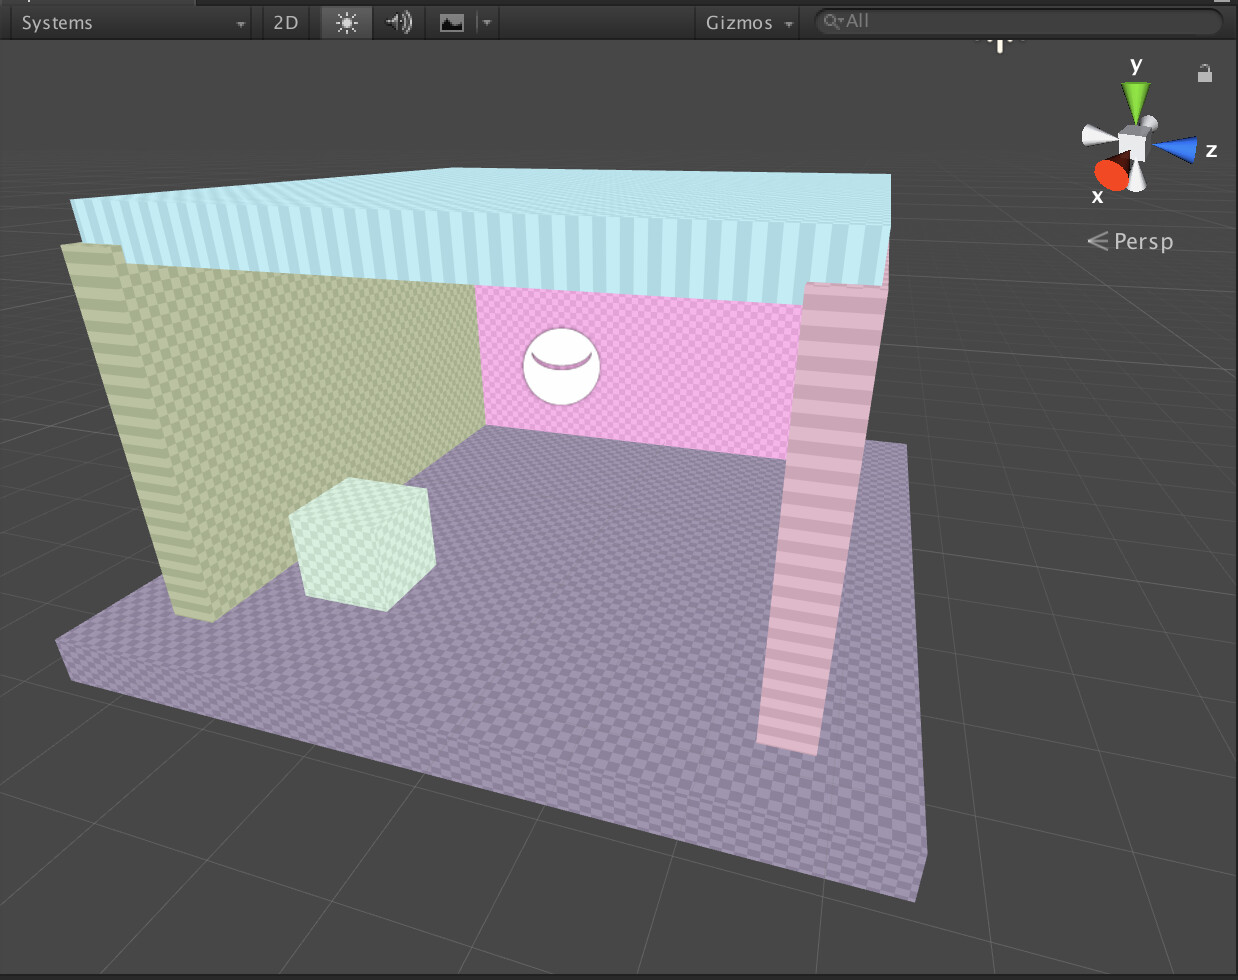Image resolution: width=1238 pixels, height=980 pixels.
Task: Toggle 2D view mode
Action: 285,22
